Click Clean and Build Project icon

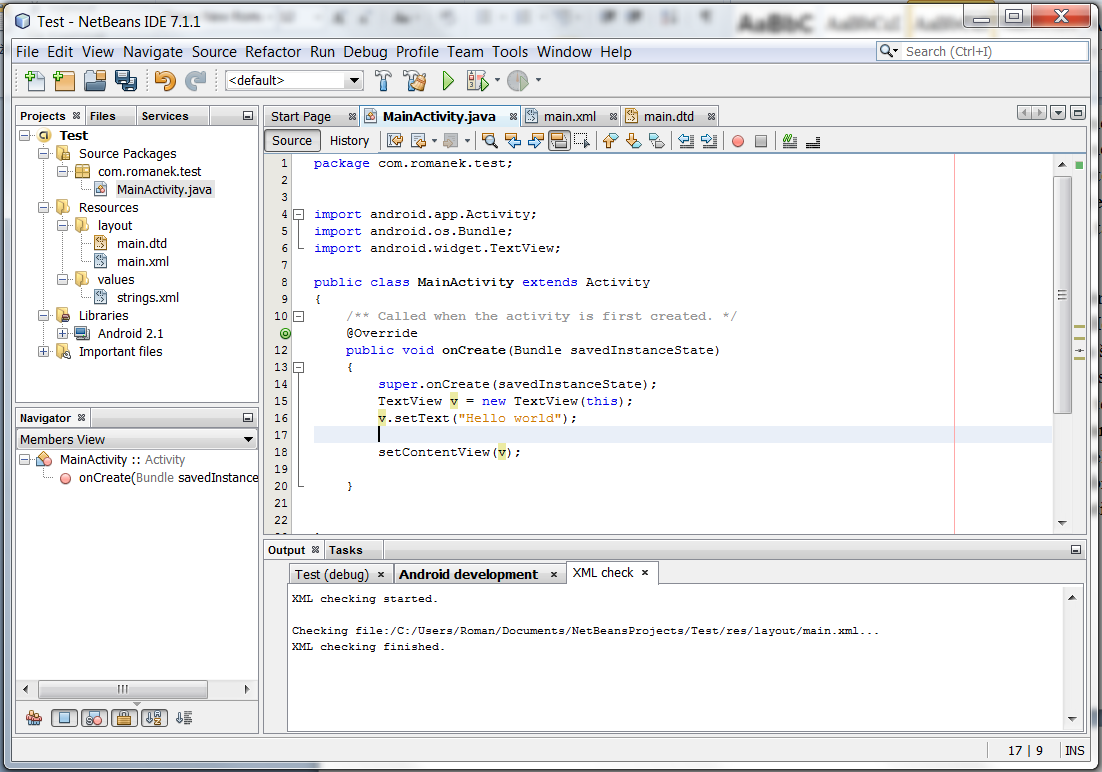[415, 81]
